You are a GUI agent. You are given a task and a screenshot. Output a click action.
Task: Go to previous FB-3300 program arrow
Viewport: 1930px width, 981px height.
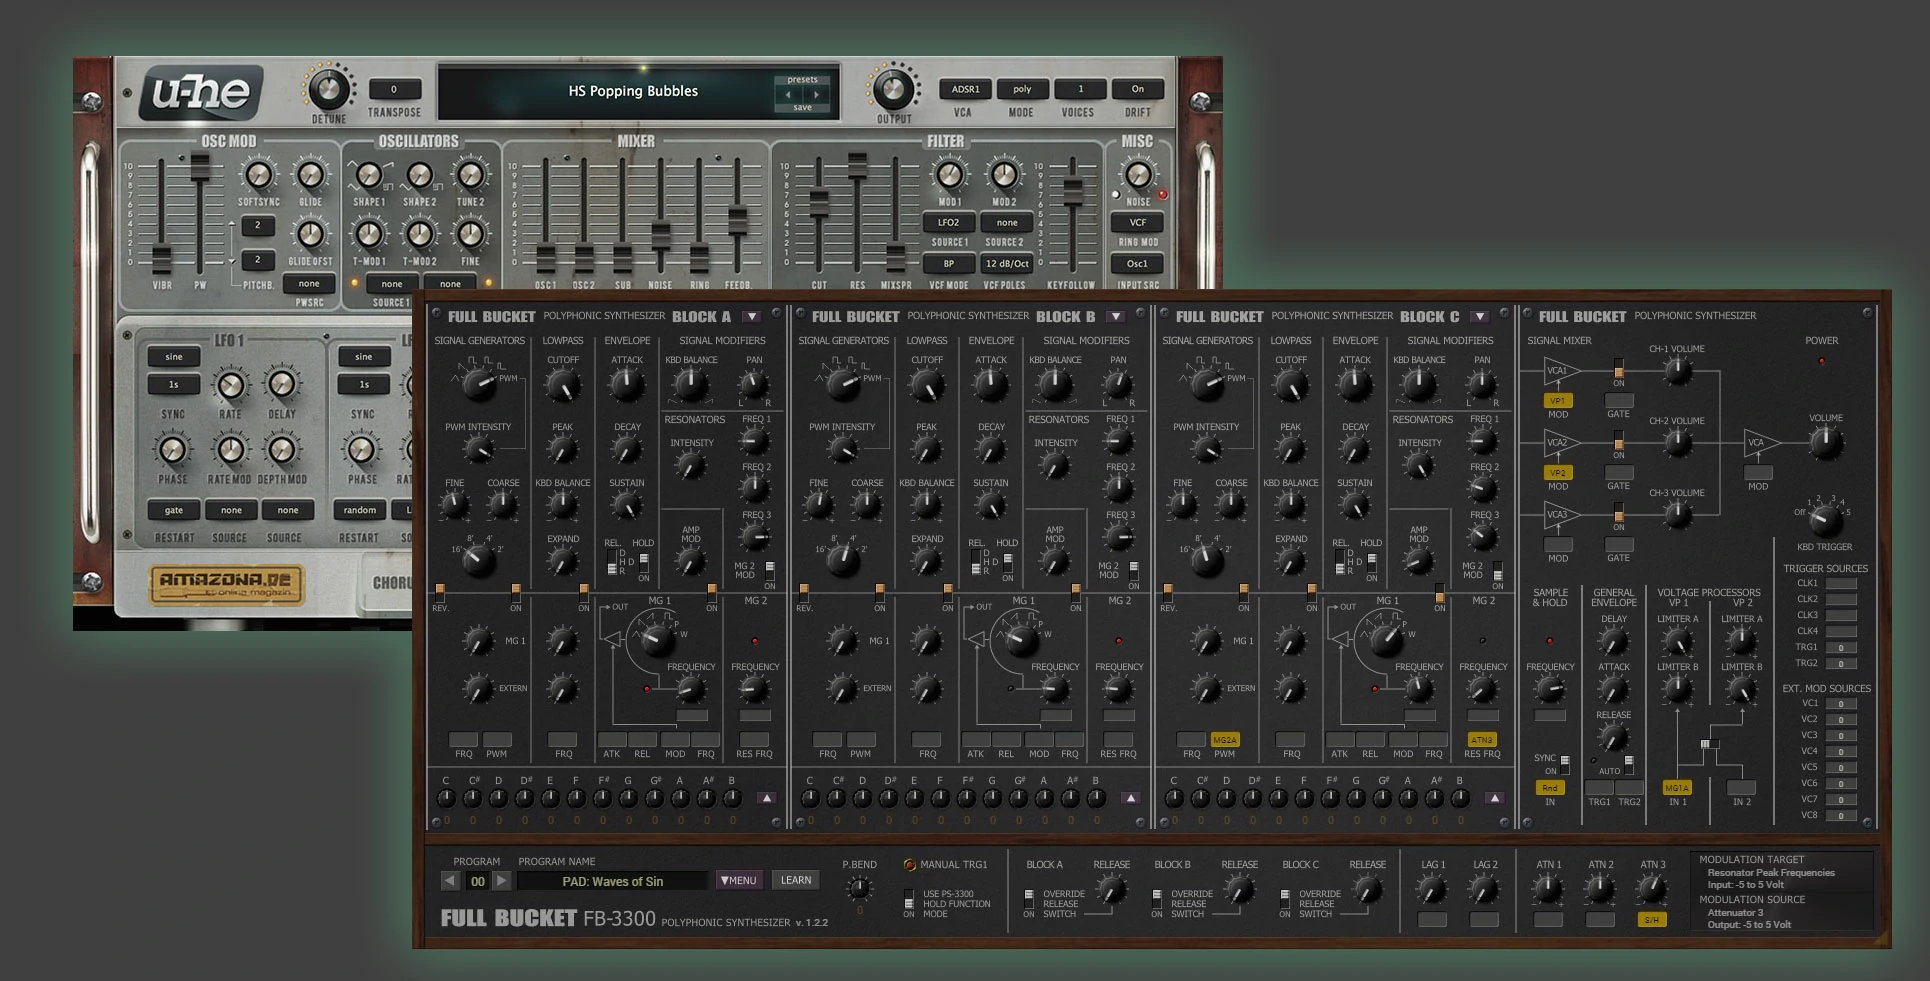pyautogui.click(x=450, y=881)
